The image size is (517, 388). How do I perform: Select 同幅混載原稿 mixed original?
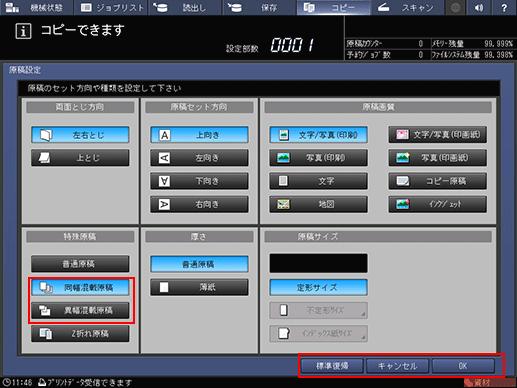[80, 287]
